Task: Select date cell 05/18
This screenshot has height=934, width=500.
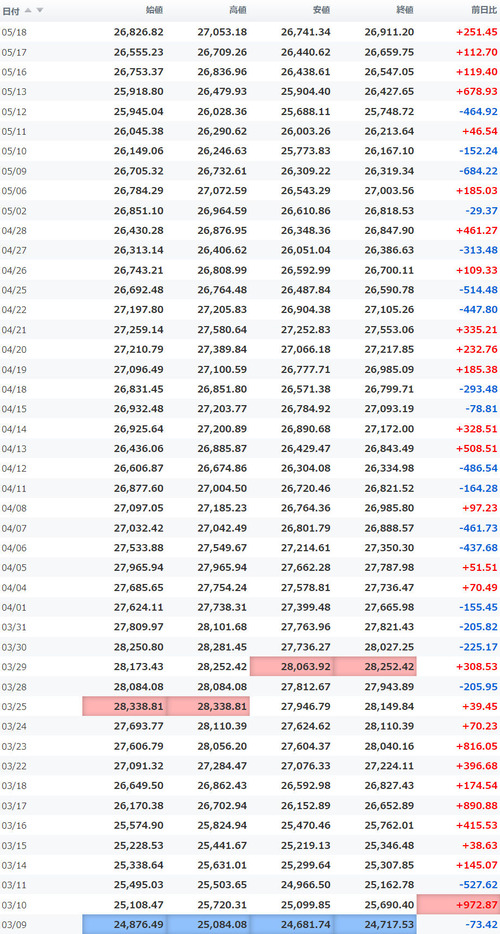Action: coord(14,32)
